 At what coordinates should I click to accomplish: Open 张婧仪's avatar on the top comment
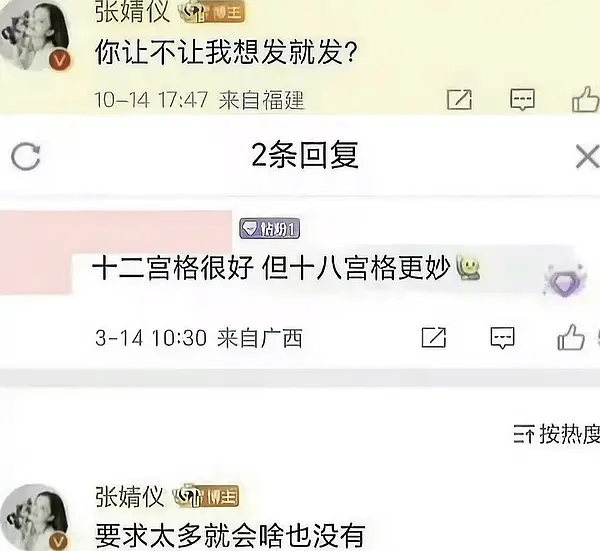tap(36, 35)
